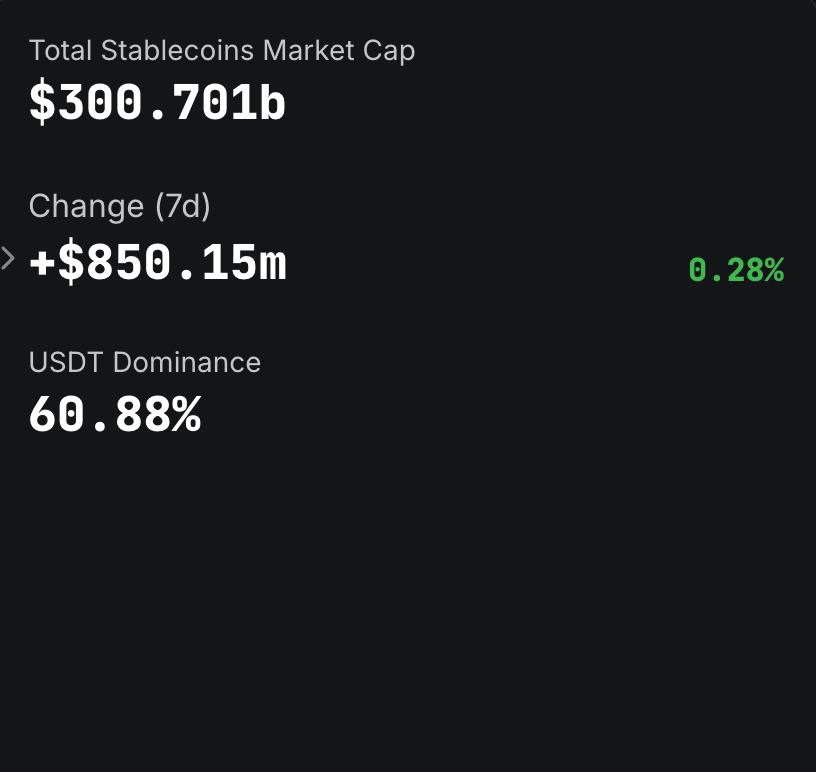Click the (7d) period text
The width and height of the screenshot is (816, 772).
click(183, 207)
